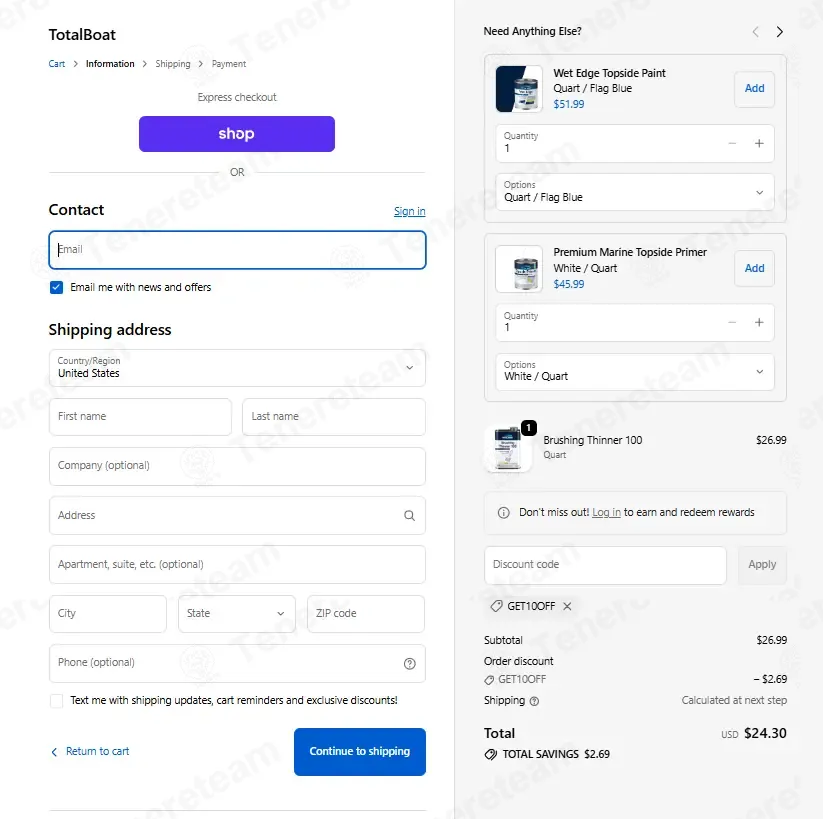Screen dimensions: 823x819
Task: Click the Company (optional) field
Action: (x=237, y=466)
